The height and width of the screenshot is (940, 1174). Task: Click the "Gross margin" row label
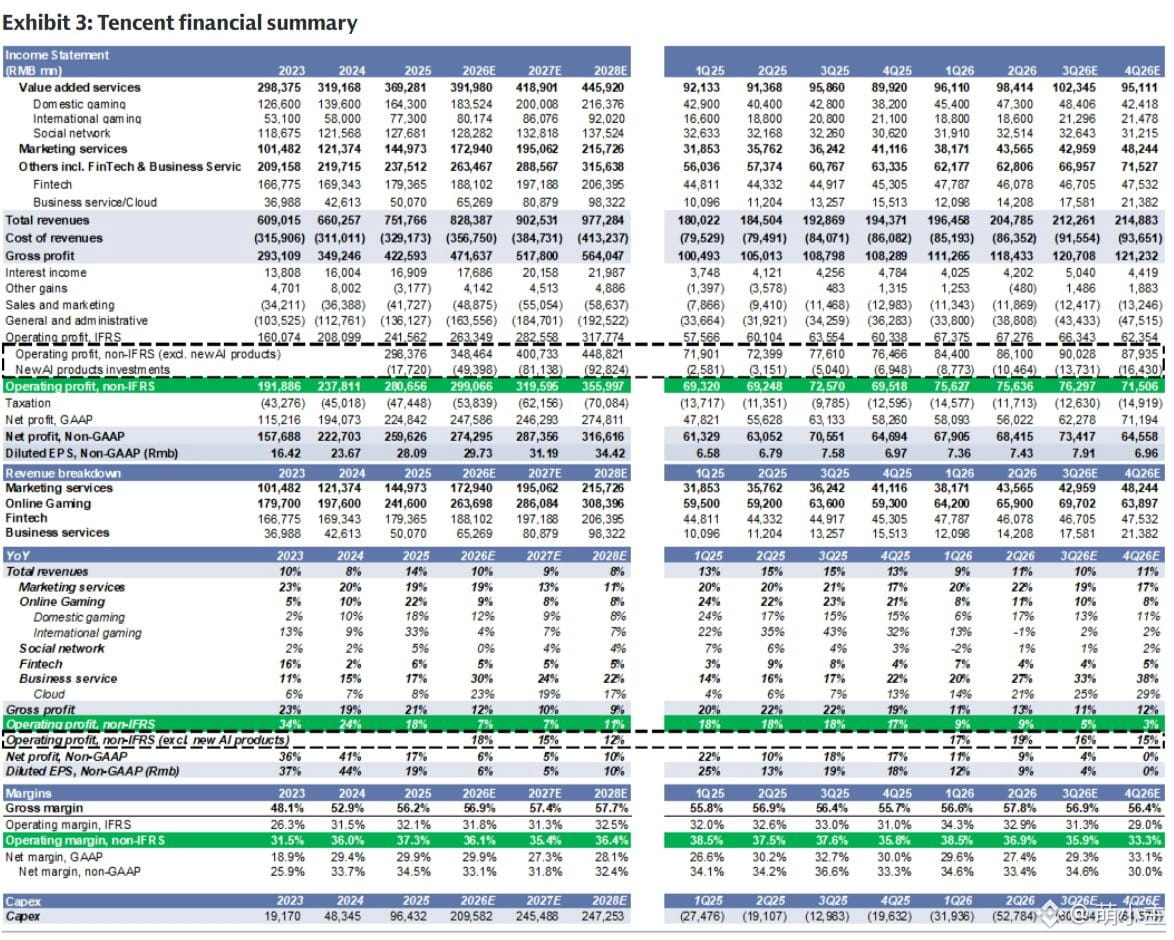44,808
